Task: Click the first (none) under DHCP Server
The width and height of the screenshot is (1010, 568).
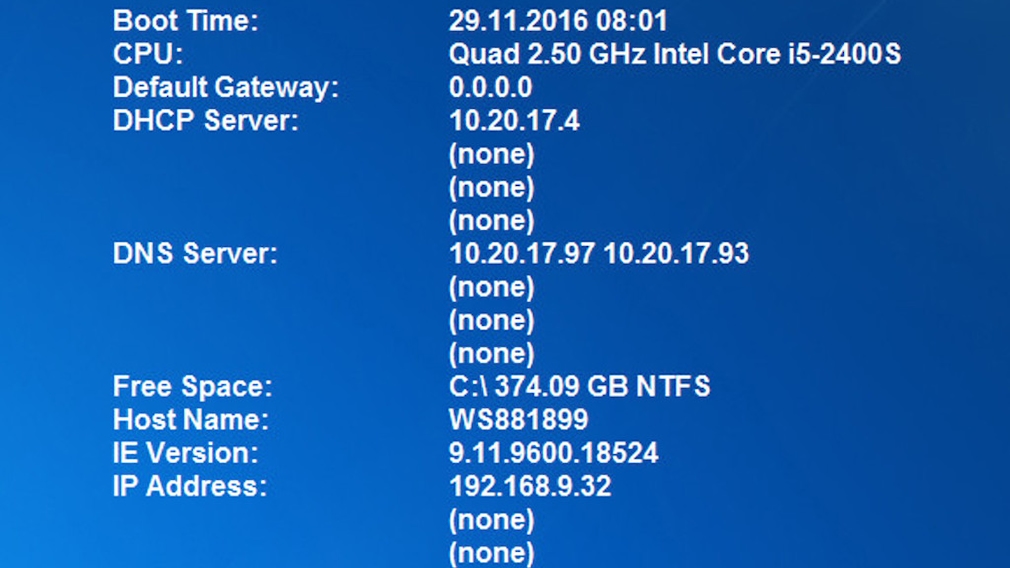Action: 491,155
